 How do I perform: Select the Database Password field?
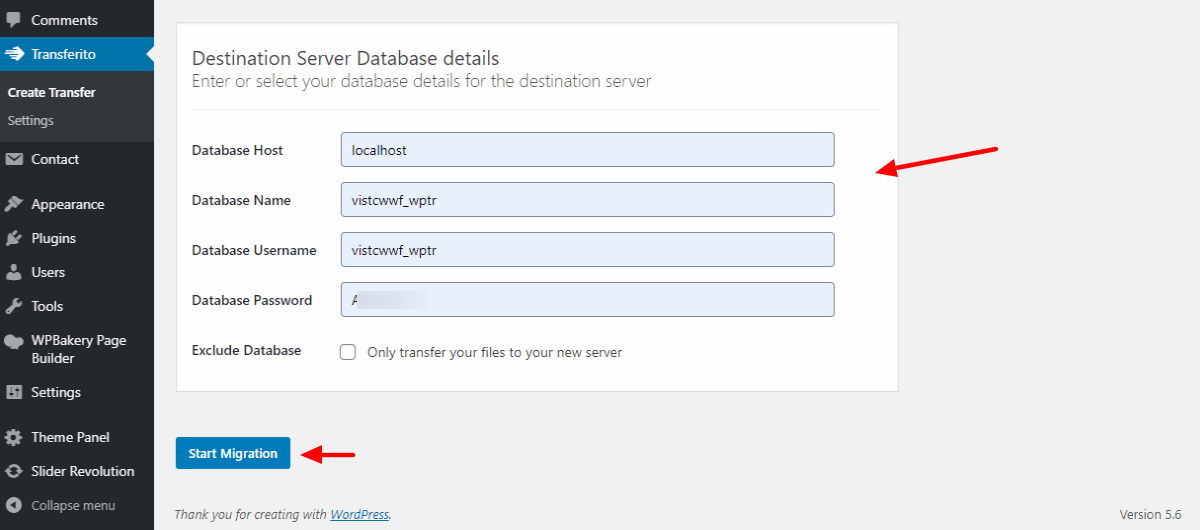587,300
